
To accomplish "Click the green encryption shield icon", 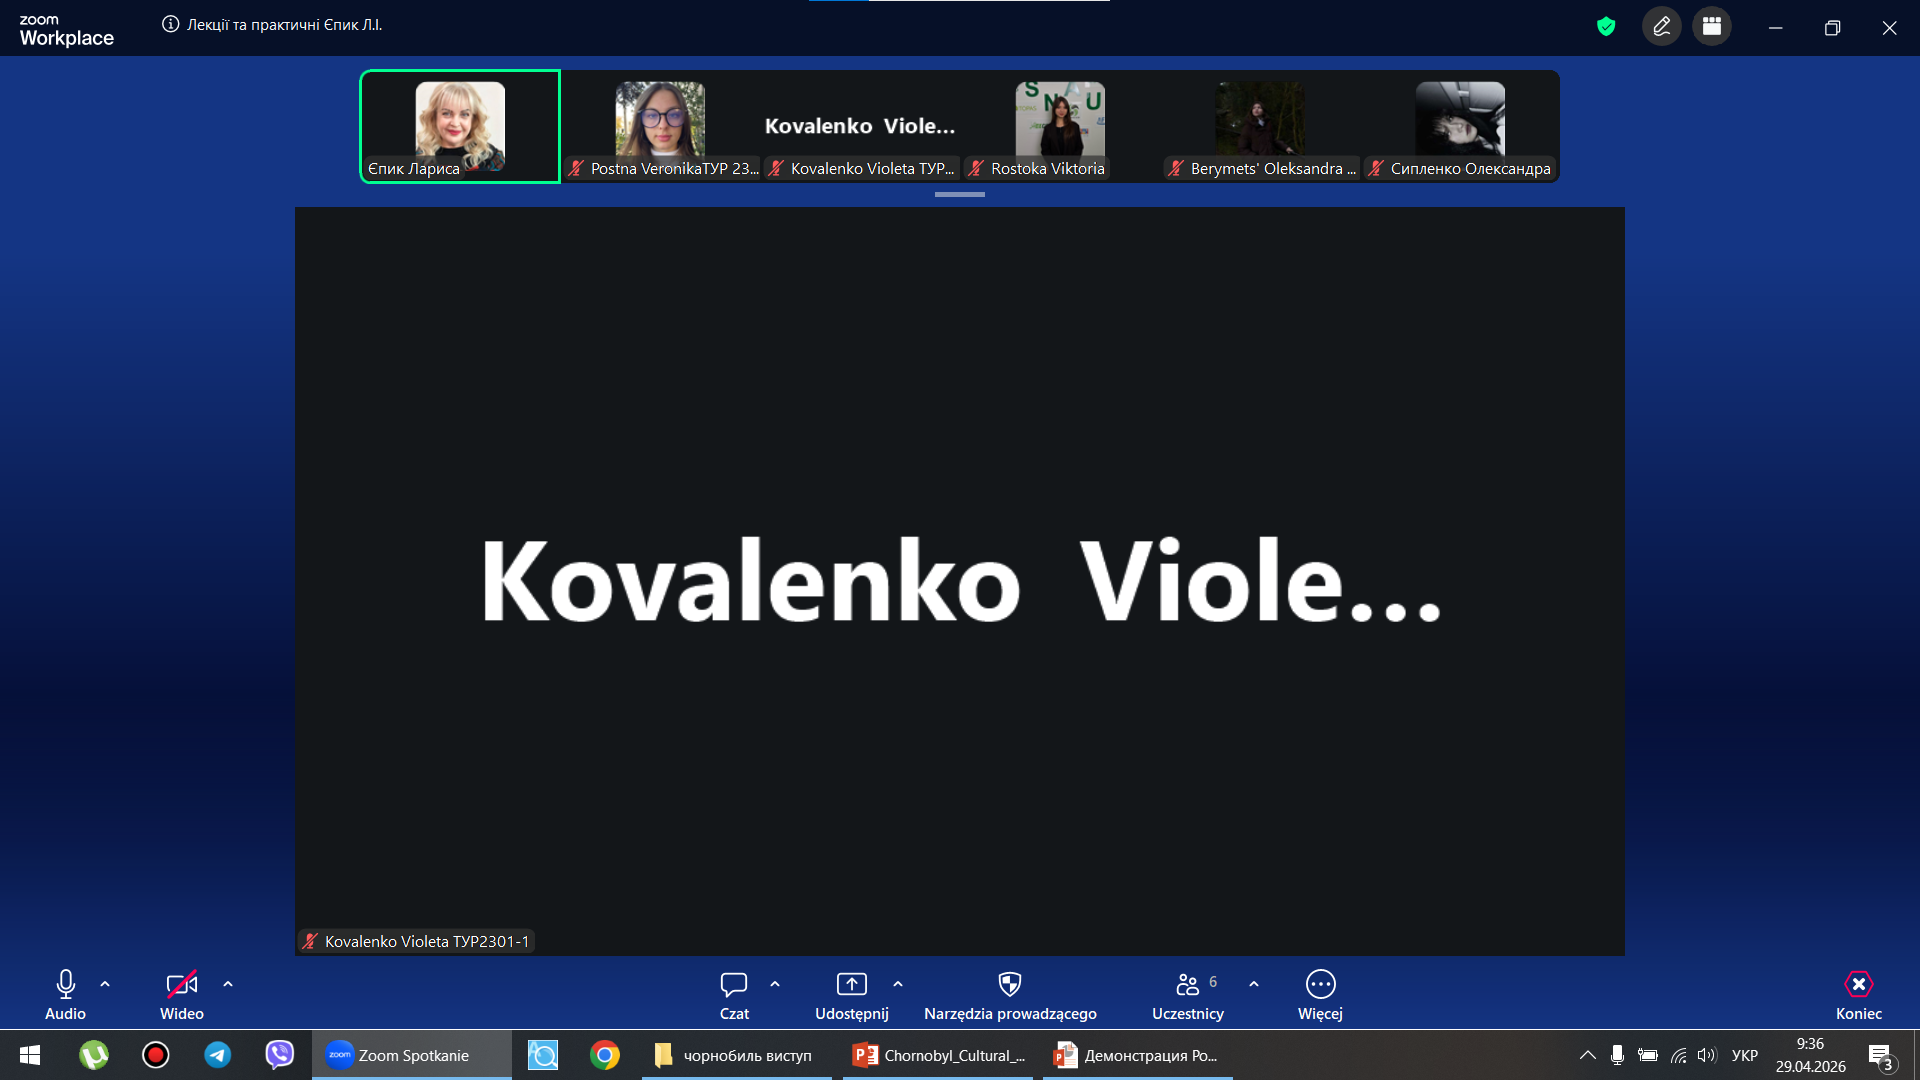I will pyautogui.click(x=1606, y=27).
